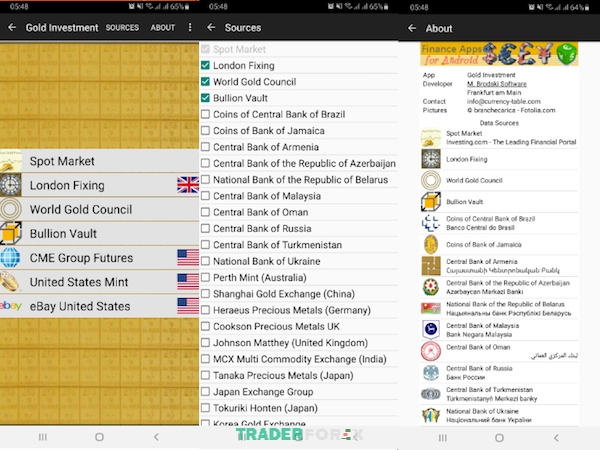Check the Tokuriki Honten (Japan) box
Image resolution: width=600 pixels, height=450 pixels.
(205, 408)
